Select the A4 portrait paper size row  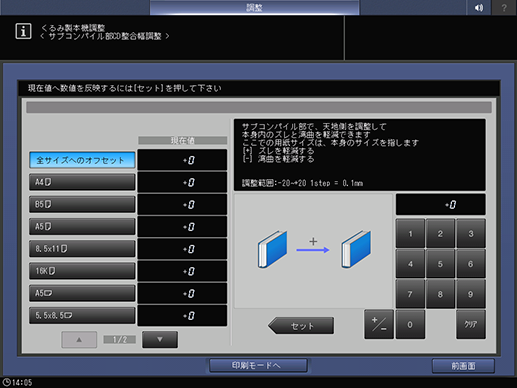click(82, 182)
